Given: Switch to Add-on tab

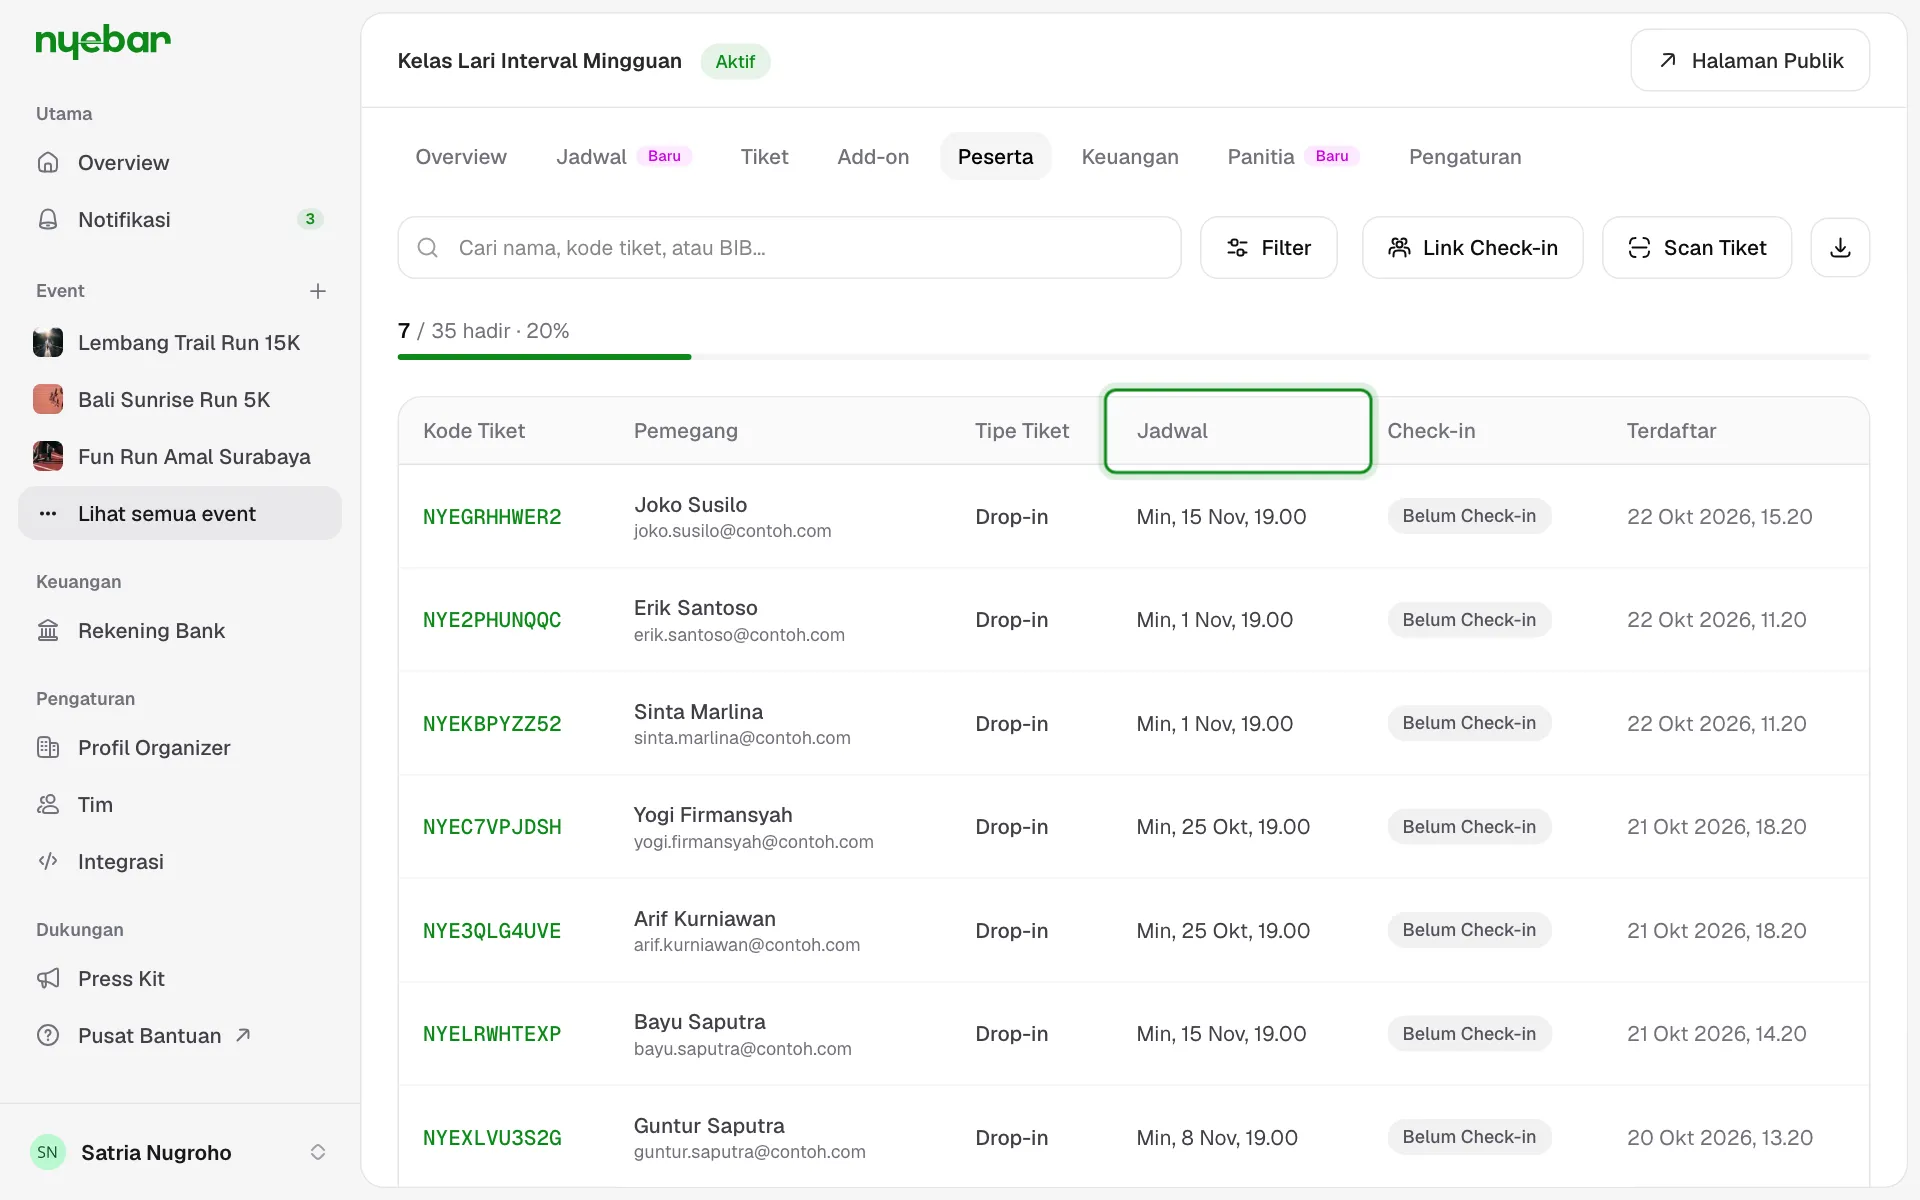Looking at the screenshot, I should 873,157.
